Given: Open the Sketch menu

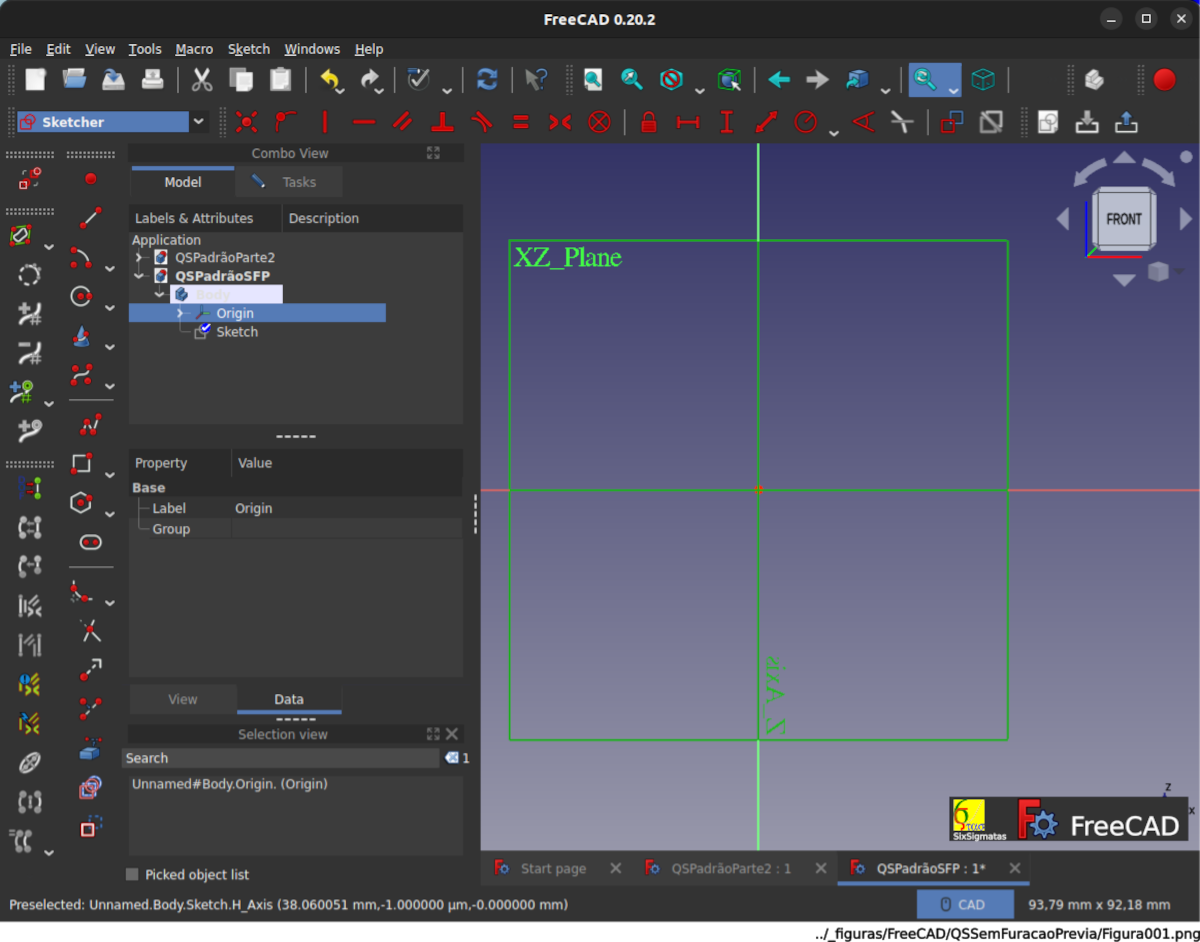Looking at the screenshot, I should (x=249, y=49).
